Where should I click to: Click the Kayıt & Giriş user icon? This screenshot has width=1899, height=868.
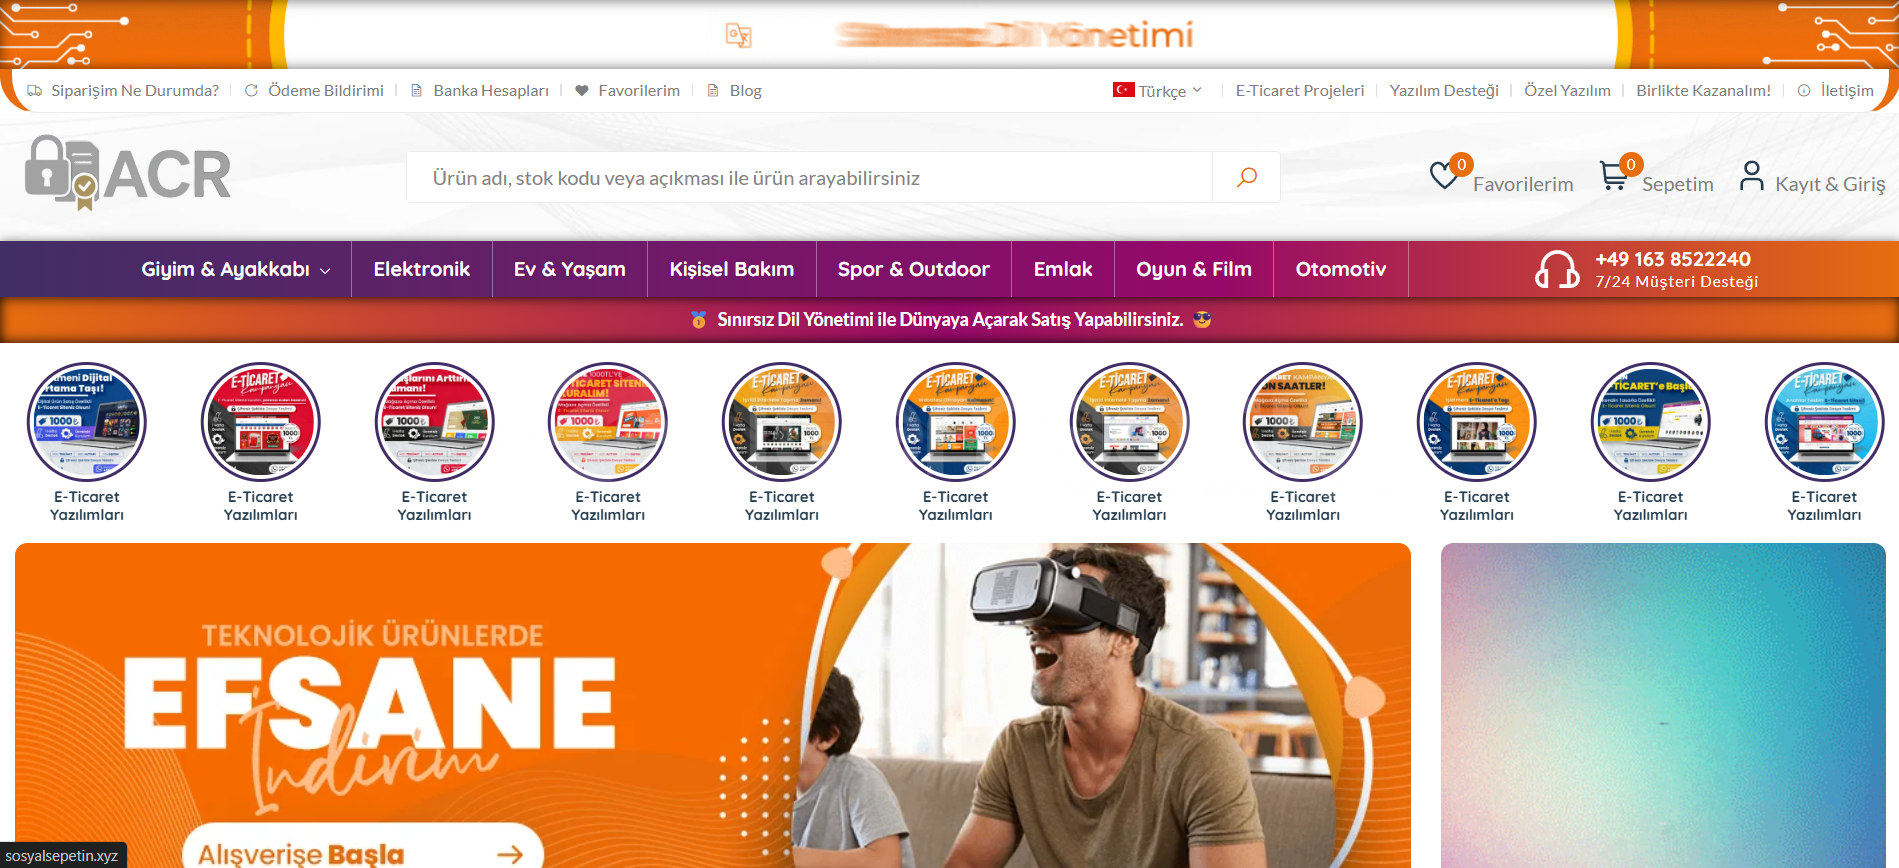pyautogui.click(x=1751, y=175)
